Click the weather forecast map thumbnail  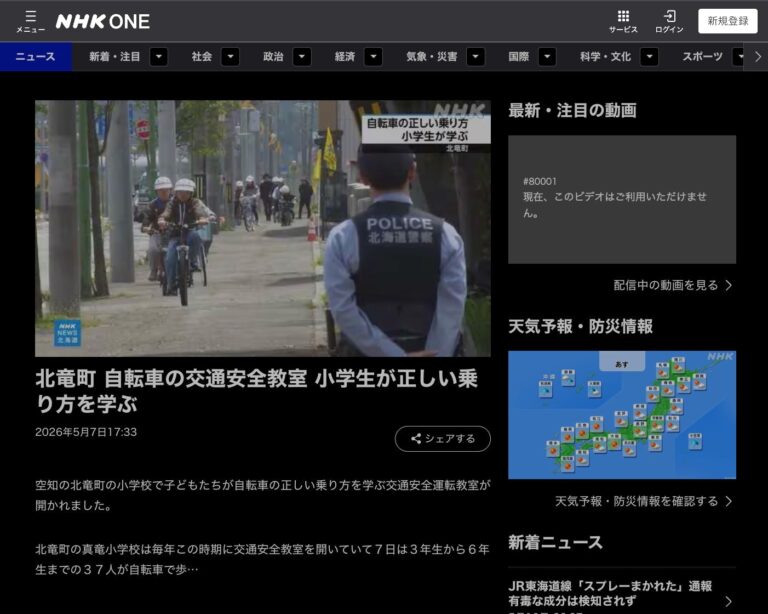pos(622,415)
